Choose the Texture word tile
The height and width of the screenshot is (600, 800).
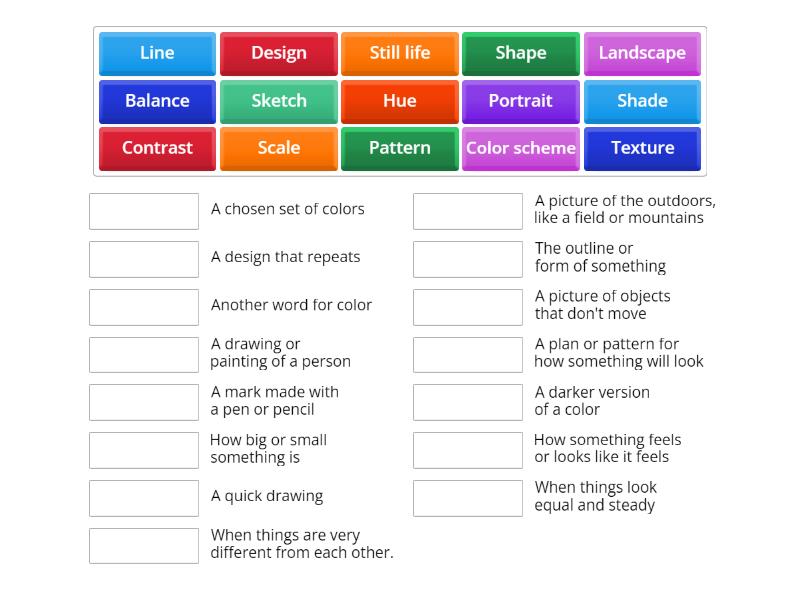[x=642, y=148]
